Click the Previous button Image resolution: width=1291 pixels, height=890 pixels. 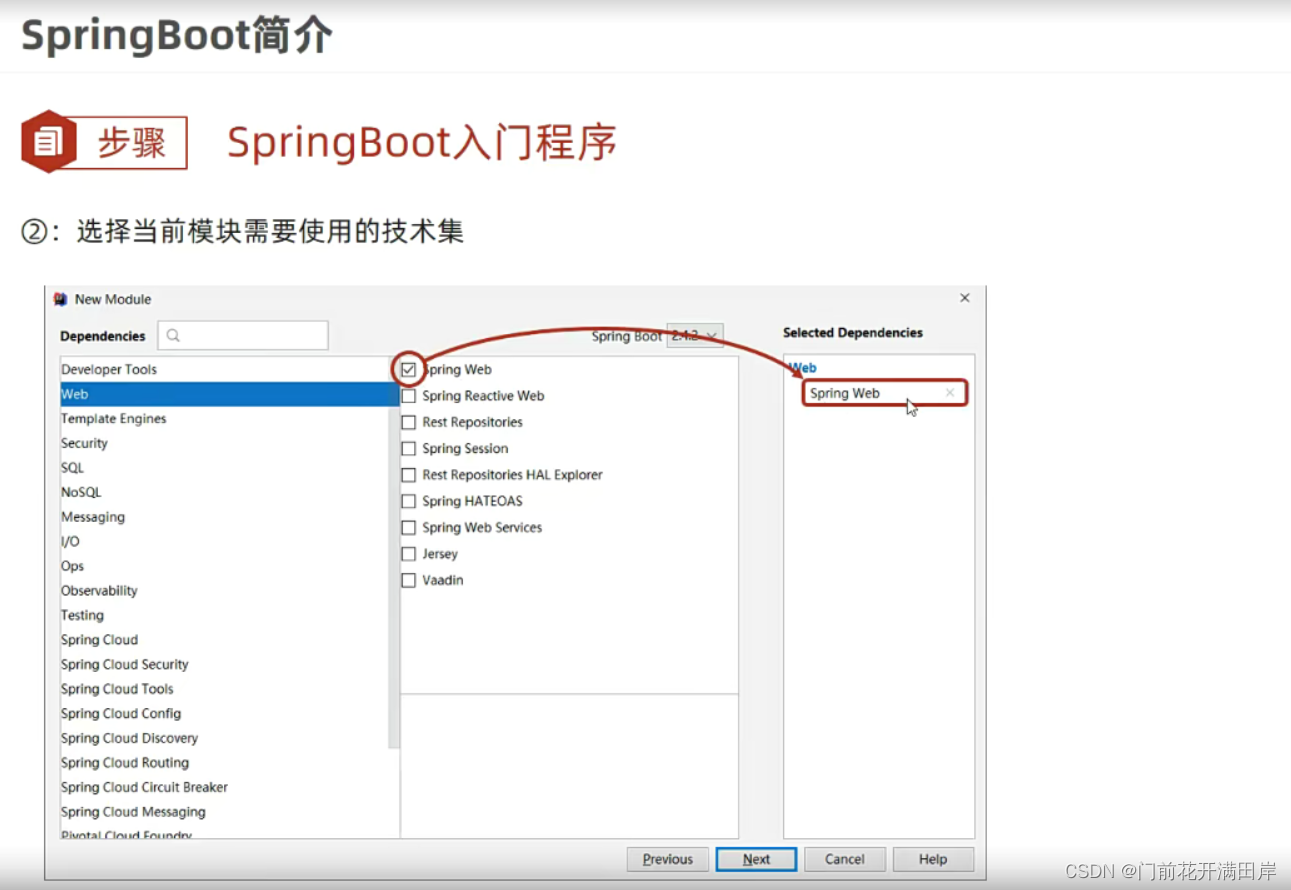pyautogui.click(x=668, y=859)
